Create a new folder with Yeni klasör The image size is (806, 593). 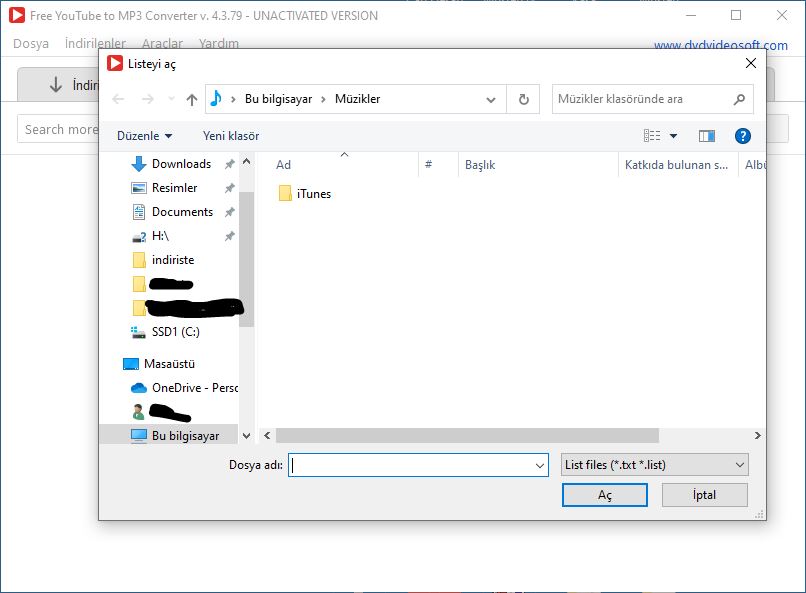[231, 136]
